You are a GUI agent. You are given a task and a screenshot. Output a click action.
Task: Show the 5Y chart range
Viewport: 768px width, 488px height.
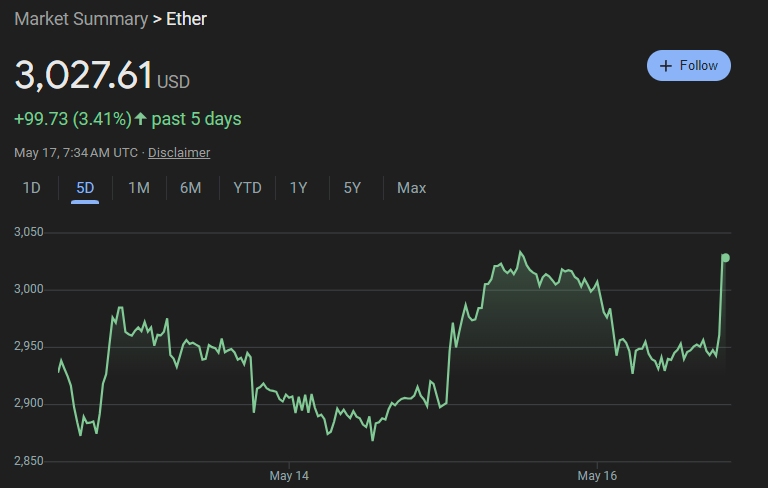pos(352,188)
